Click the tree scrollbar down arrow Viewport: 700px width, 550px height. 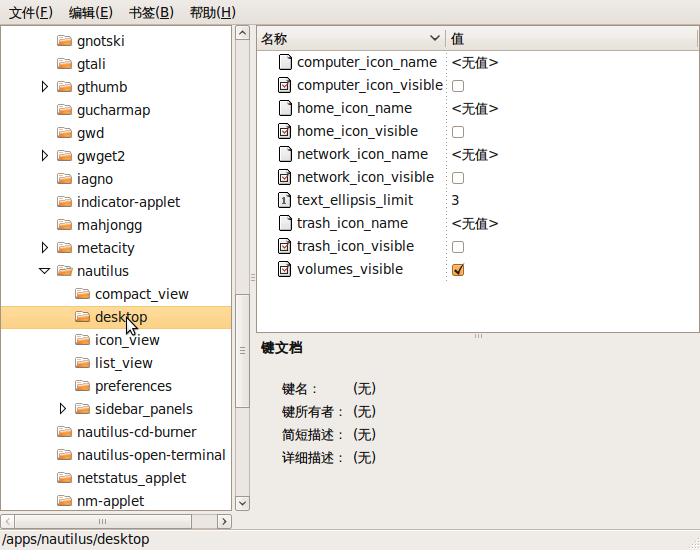pyautogui.click(x=242, y=503)
